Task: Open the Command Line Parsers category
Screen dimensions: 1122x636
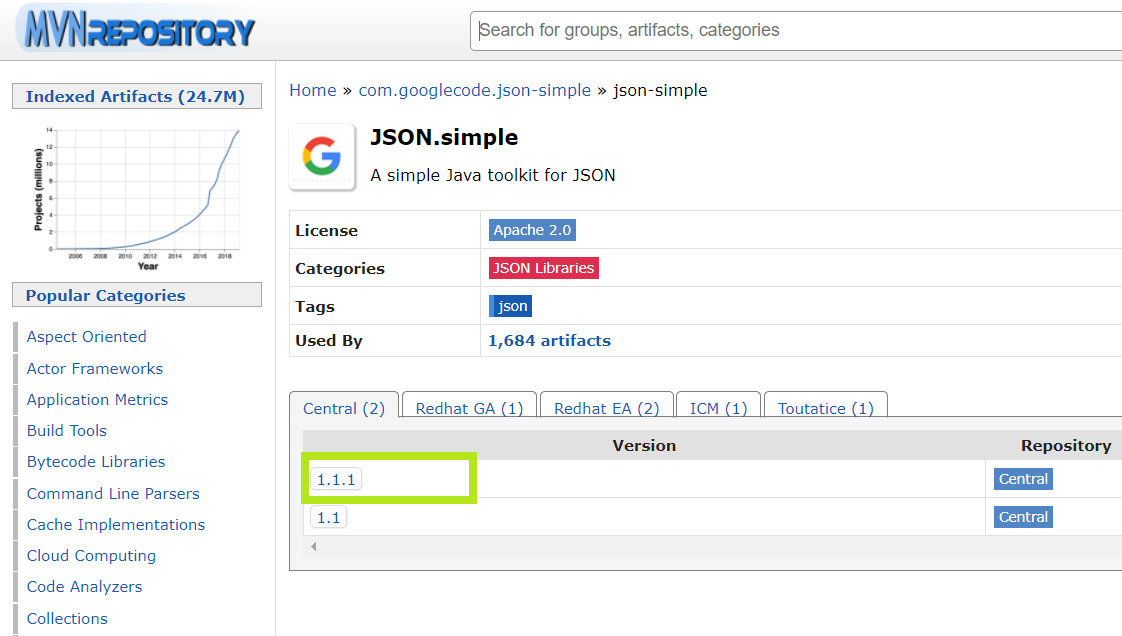Action: [x=113, y=494]
